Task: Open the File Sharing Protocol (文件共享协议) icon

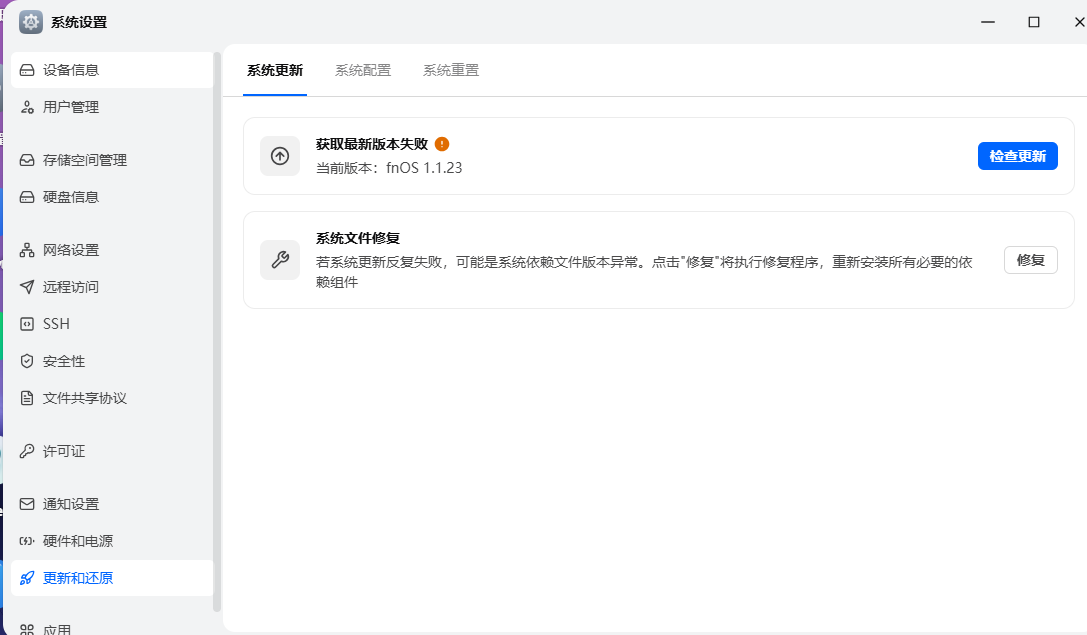Action: click(27, 398)
